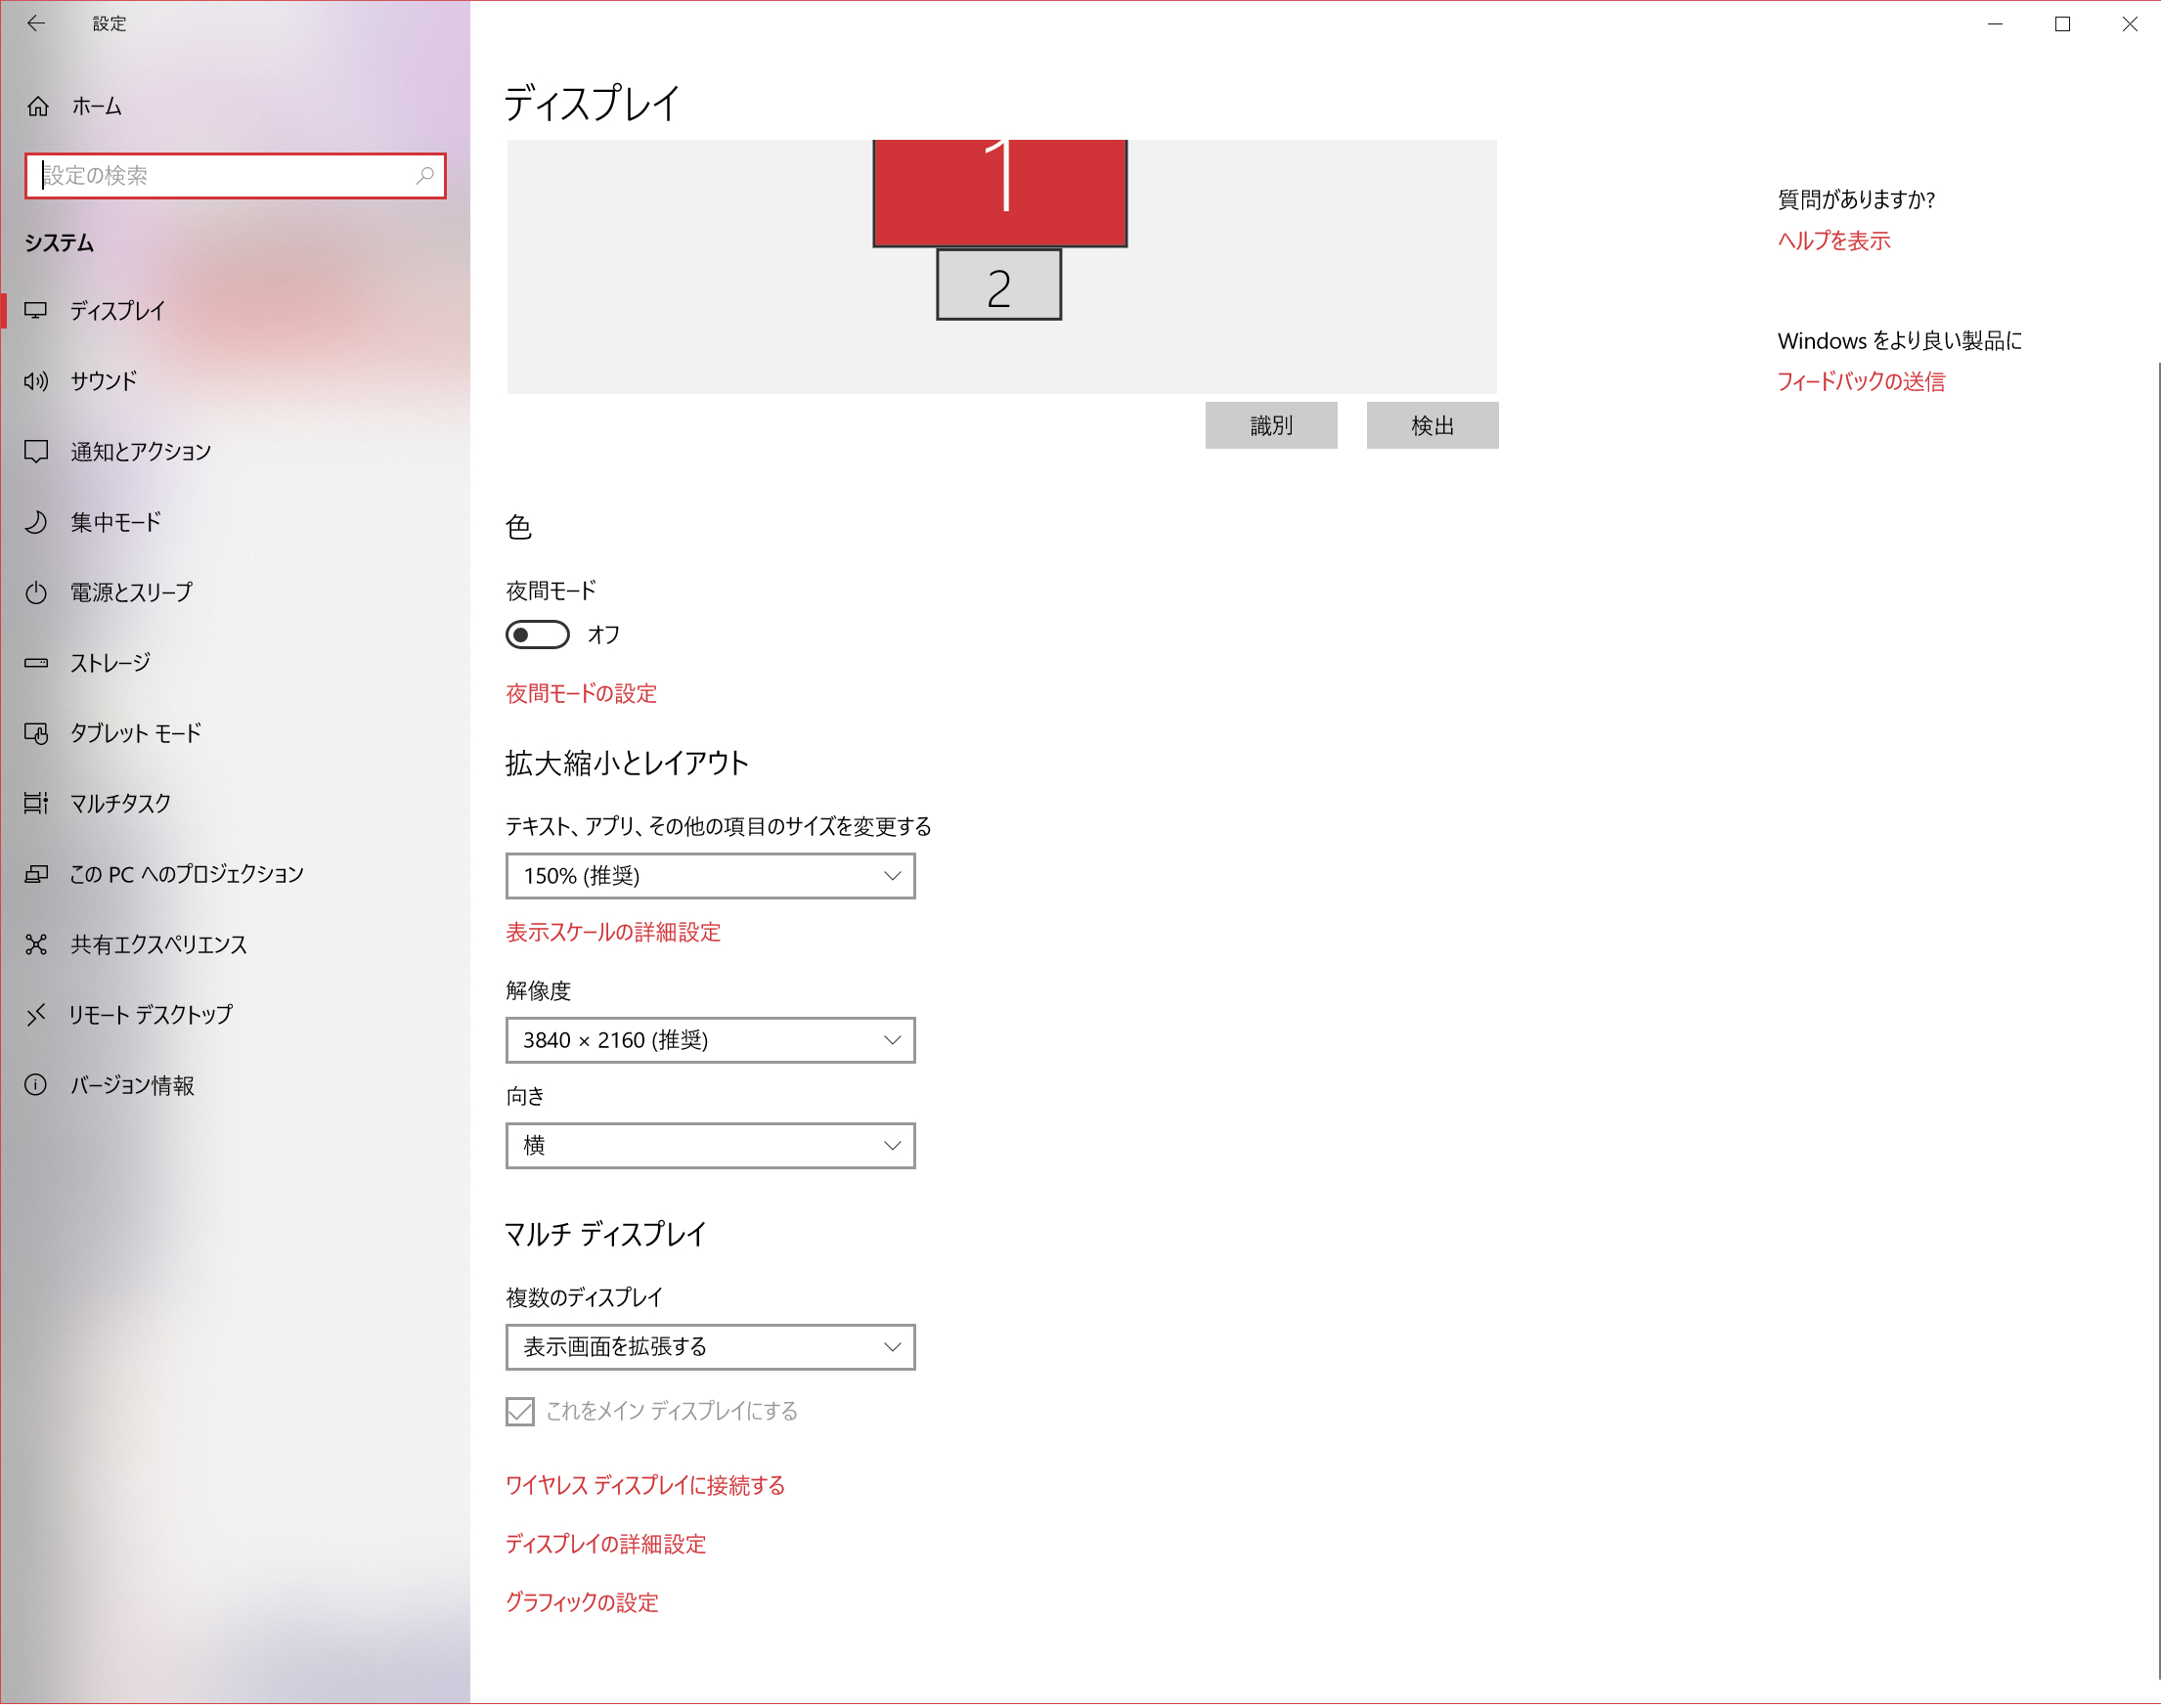This screenshot has height=1708, width=2161.
Task: Click the 集中モード moon icon
Action: point(36,522)
